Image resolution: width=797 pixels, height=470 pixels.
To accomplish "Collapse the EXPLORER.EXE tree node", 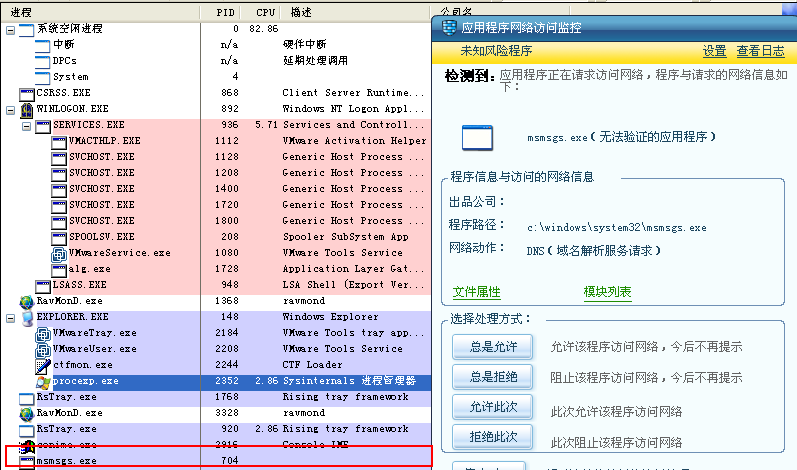I will click(x=10, y=318).
